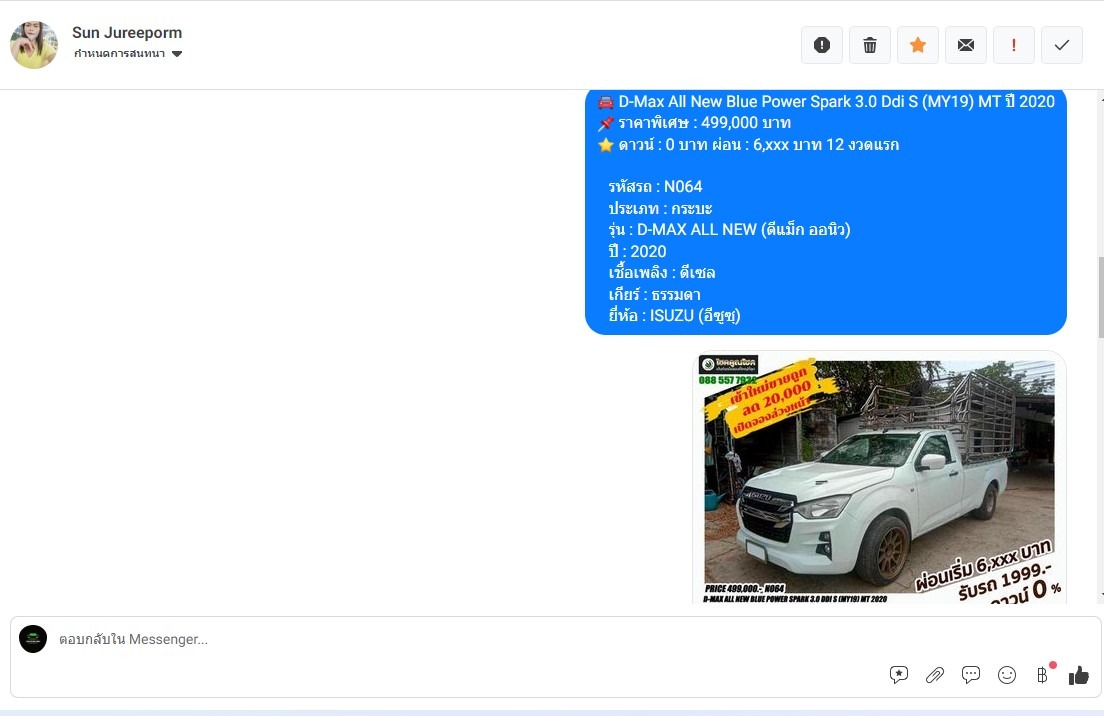Flag conversation with red exclamation icon
The image size is (1104, 716).
[1013, 45]
